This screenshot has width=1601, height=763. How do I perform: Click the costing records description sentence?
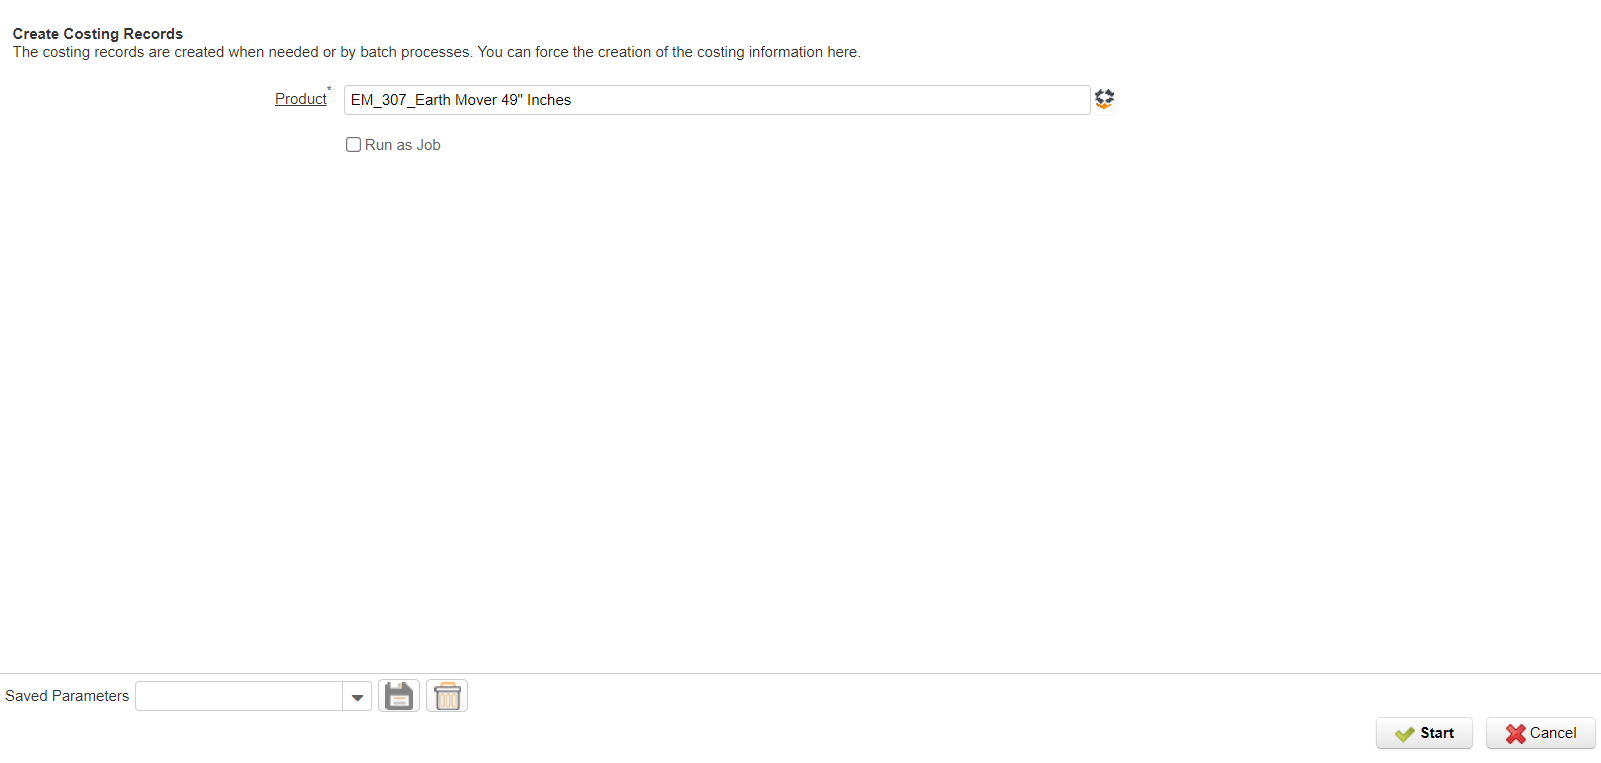coord(437,52)
